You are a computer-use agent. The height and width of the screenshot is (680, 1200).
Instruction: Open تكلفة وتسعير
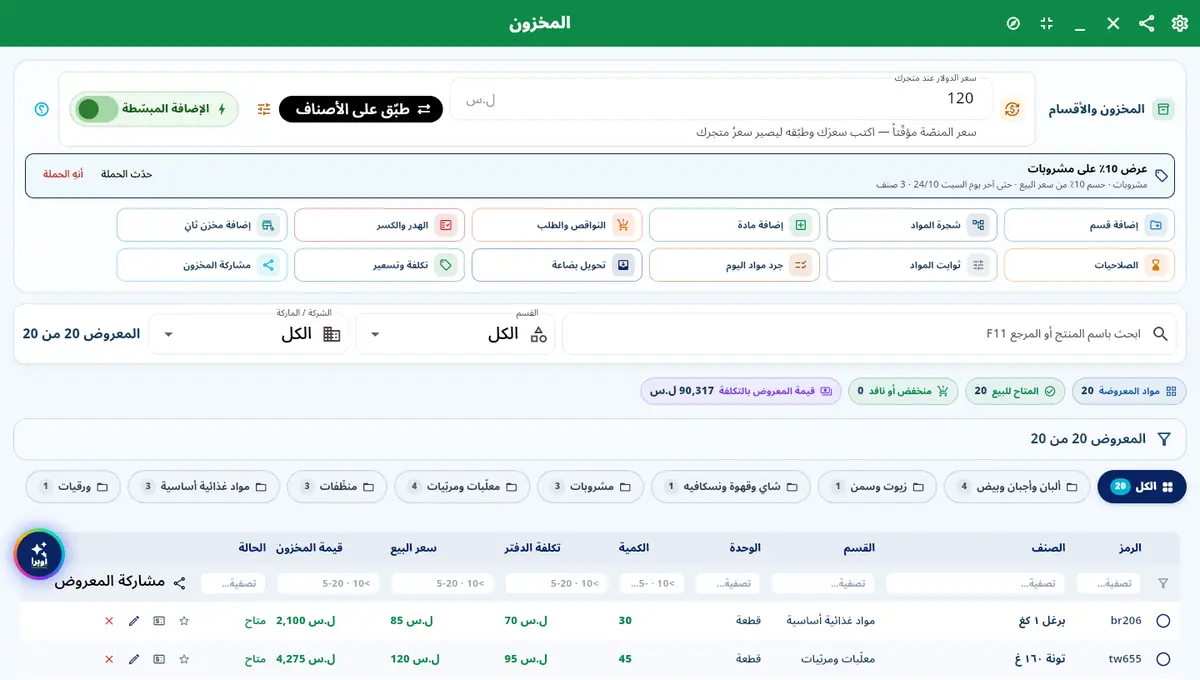(379, 265)
